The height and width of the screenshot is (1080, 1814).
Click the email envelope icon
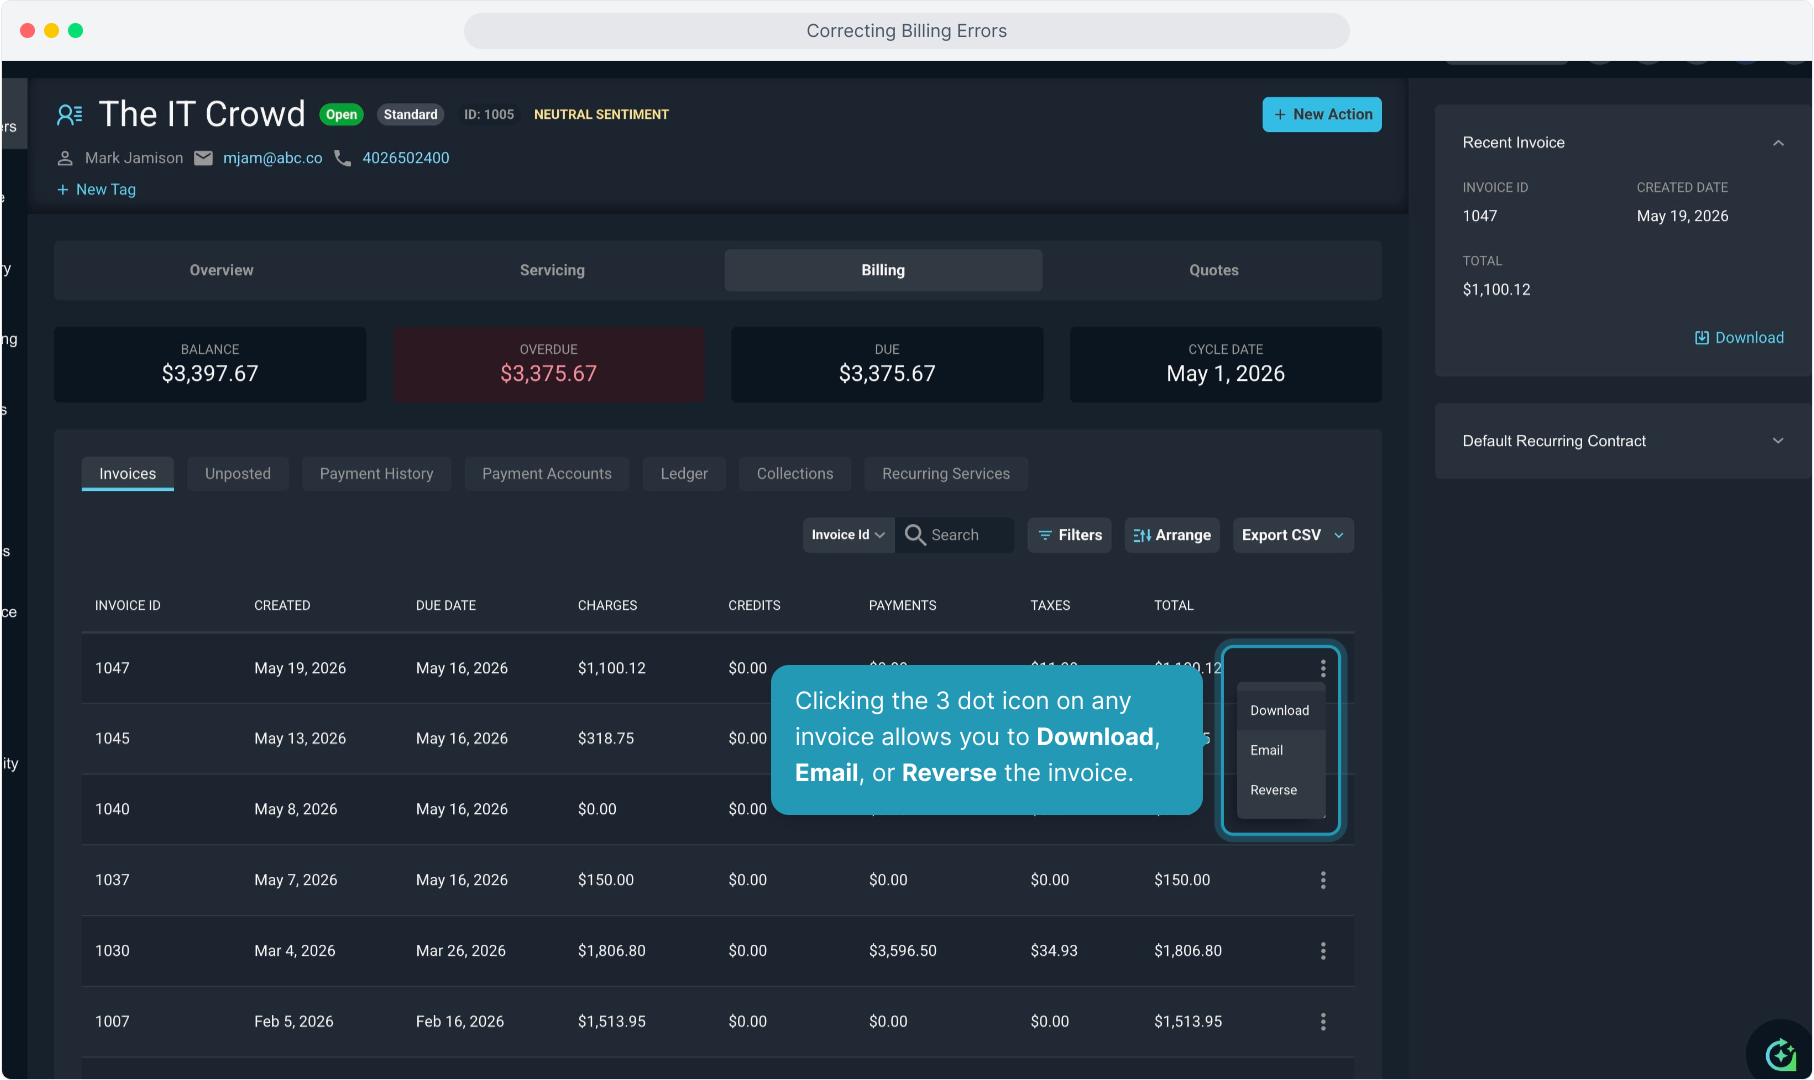(x=203, y=158)
